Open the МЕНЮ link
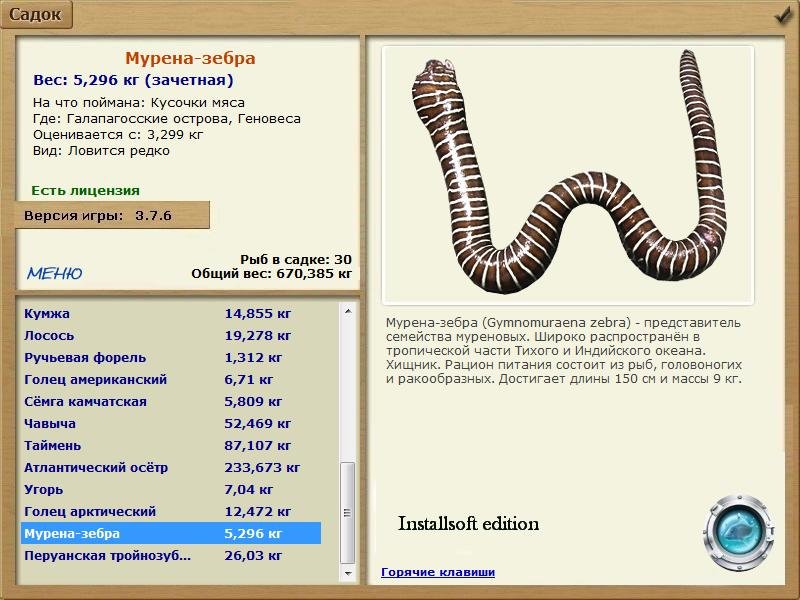Screen dimensions: 800x600 coord(55,273)
